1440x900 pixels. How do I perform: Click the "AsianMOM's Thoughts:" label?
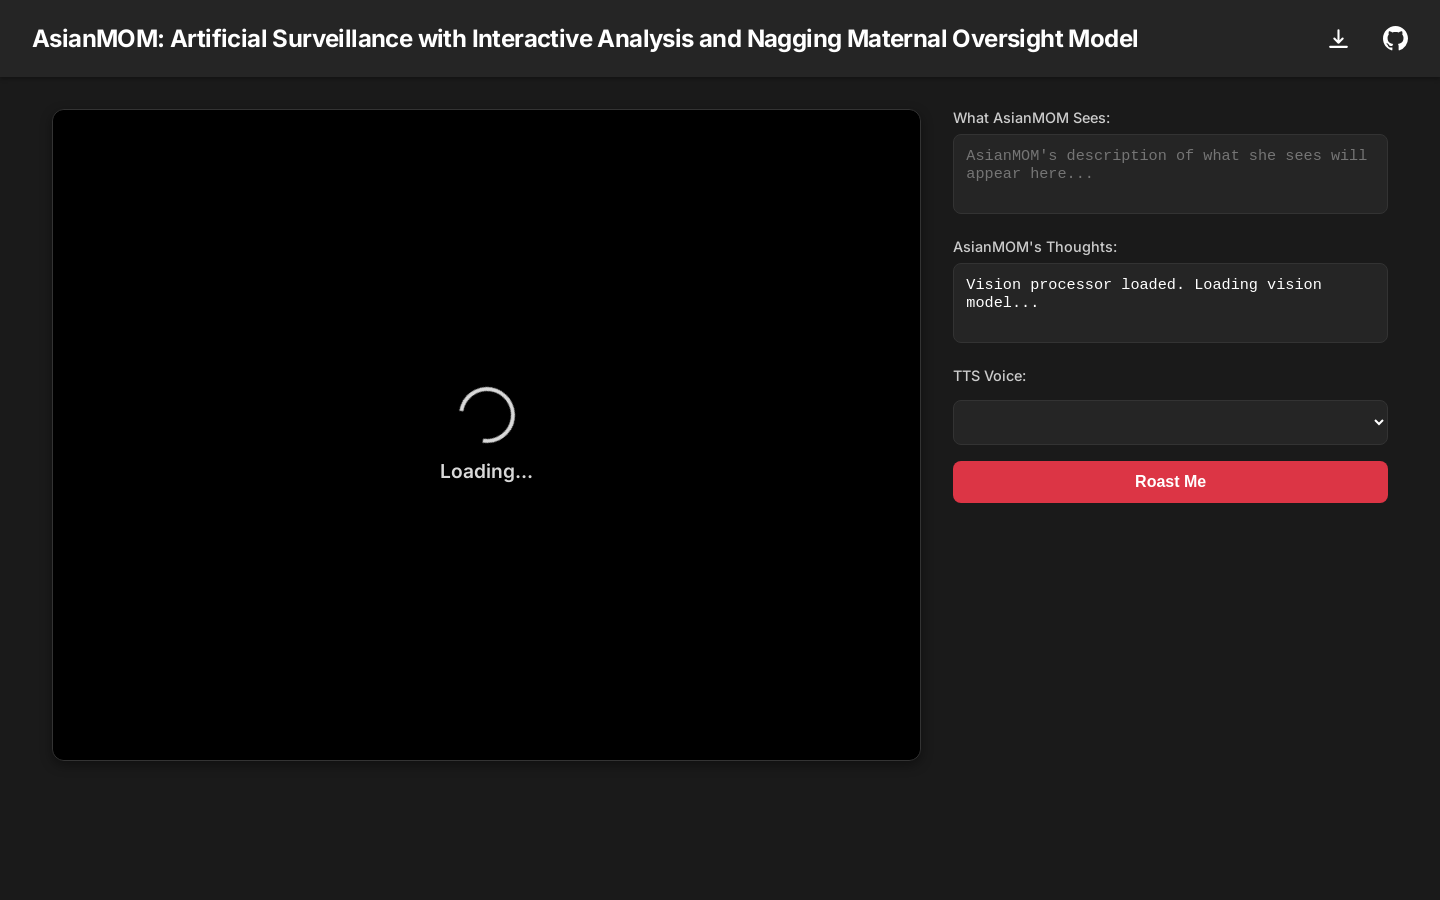(x=1035, y=247)
